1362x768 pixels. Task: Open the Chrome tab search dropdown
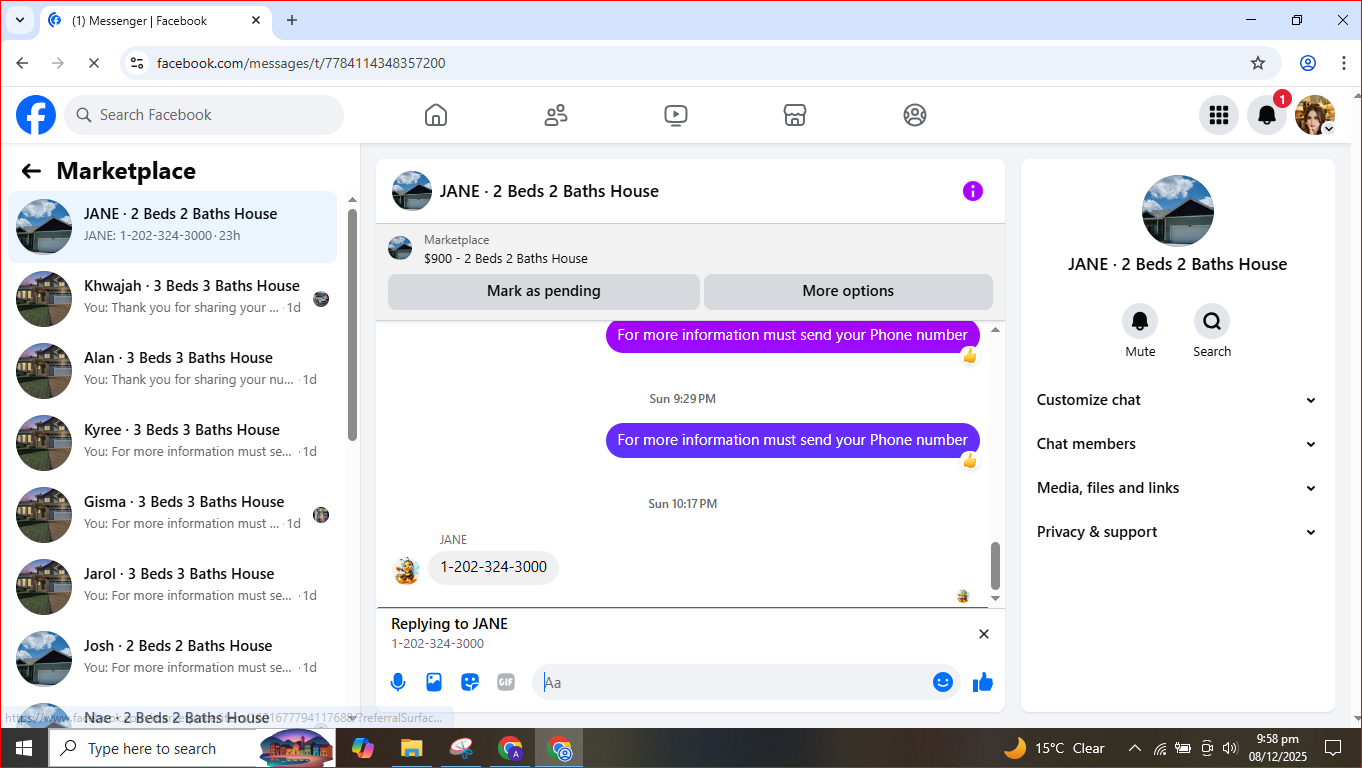point(19,20)
